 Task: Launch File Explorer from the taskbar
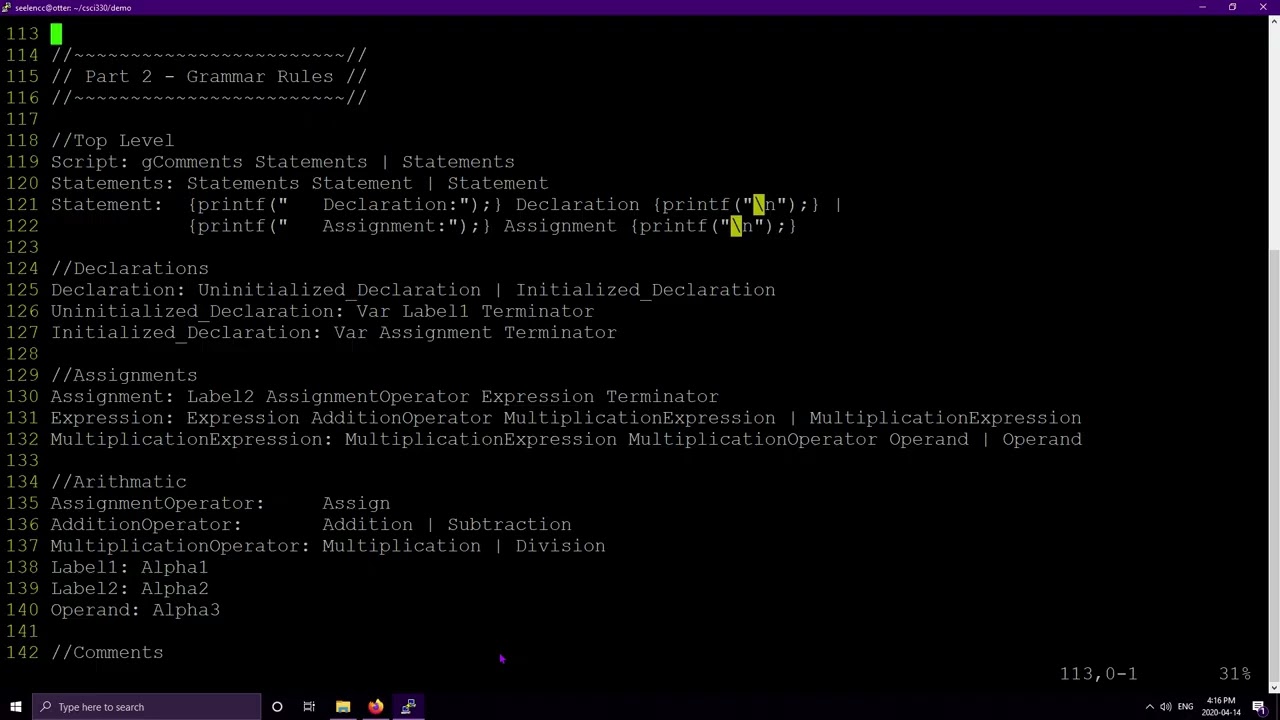point(343,707)
